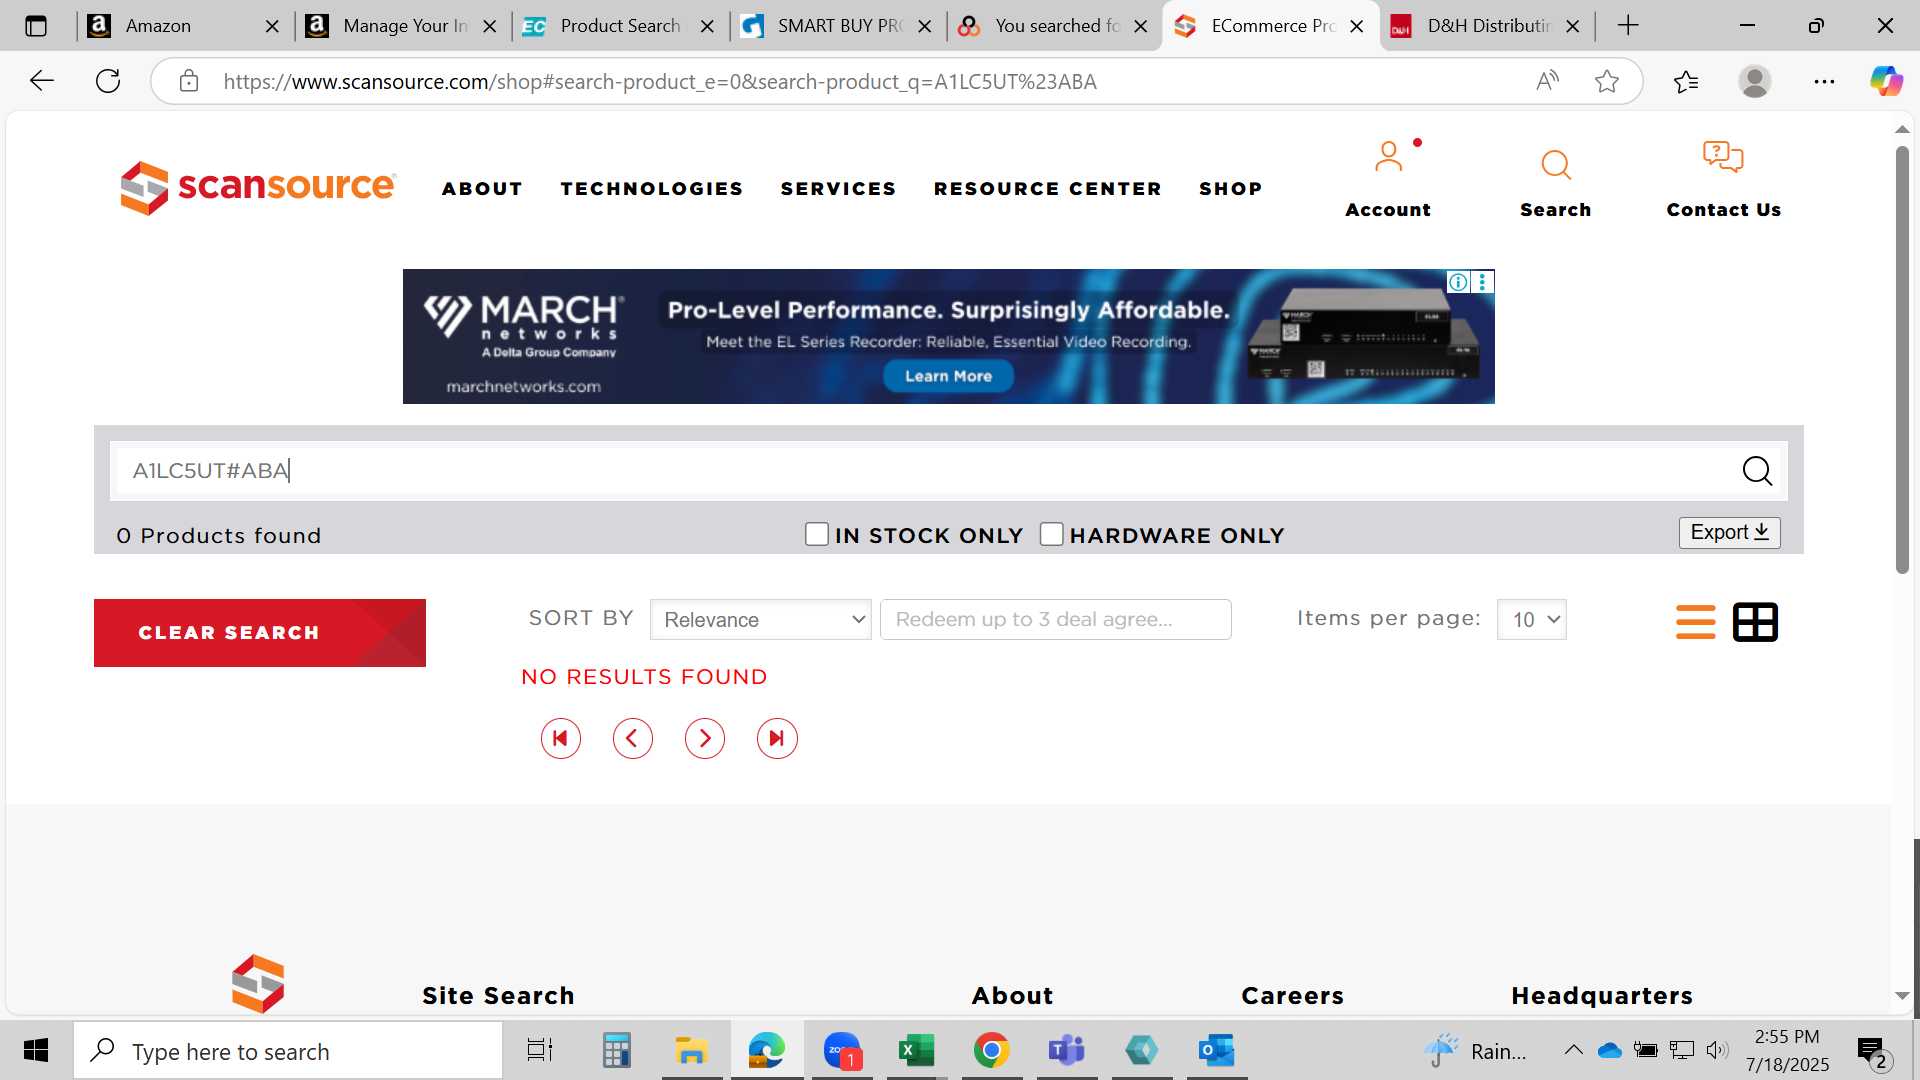Enable the In Stock Only checkbox
This screenshot has width=1920, height=1080.
click(817, 534)
